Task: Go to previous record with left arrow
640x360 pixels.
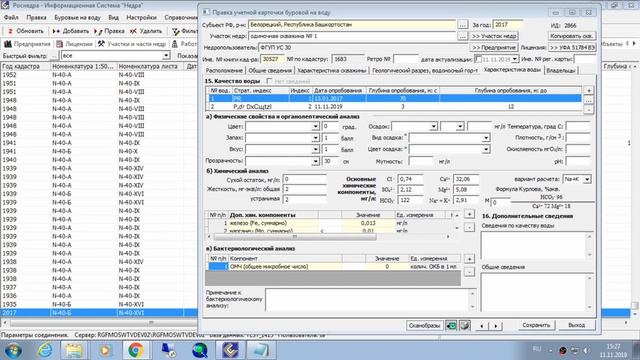Action: click(x=482, y=326)
